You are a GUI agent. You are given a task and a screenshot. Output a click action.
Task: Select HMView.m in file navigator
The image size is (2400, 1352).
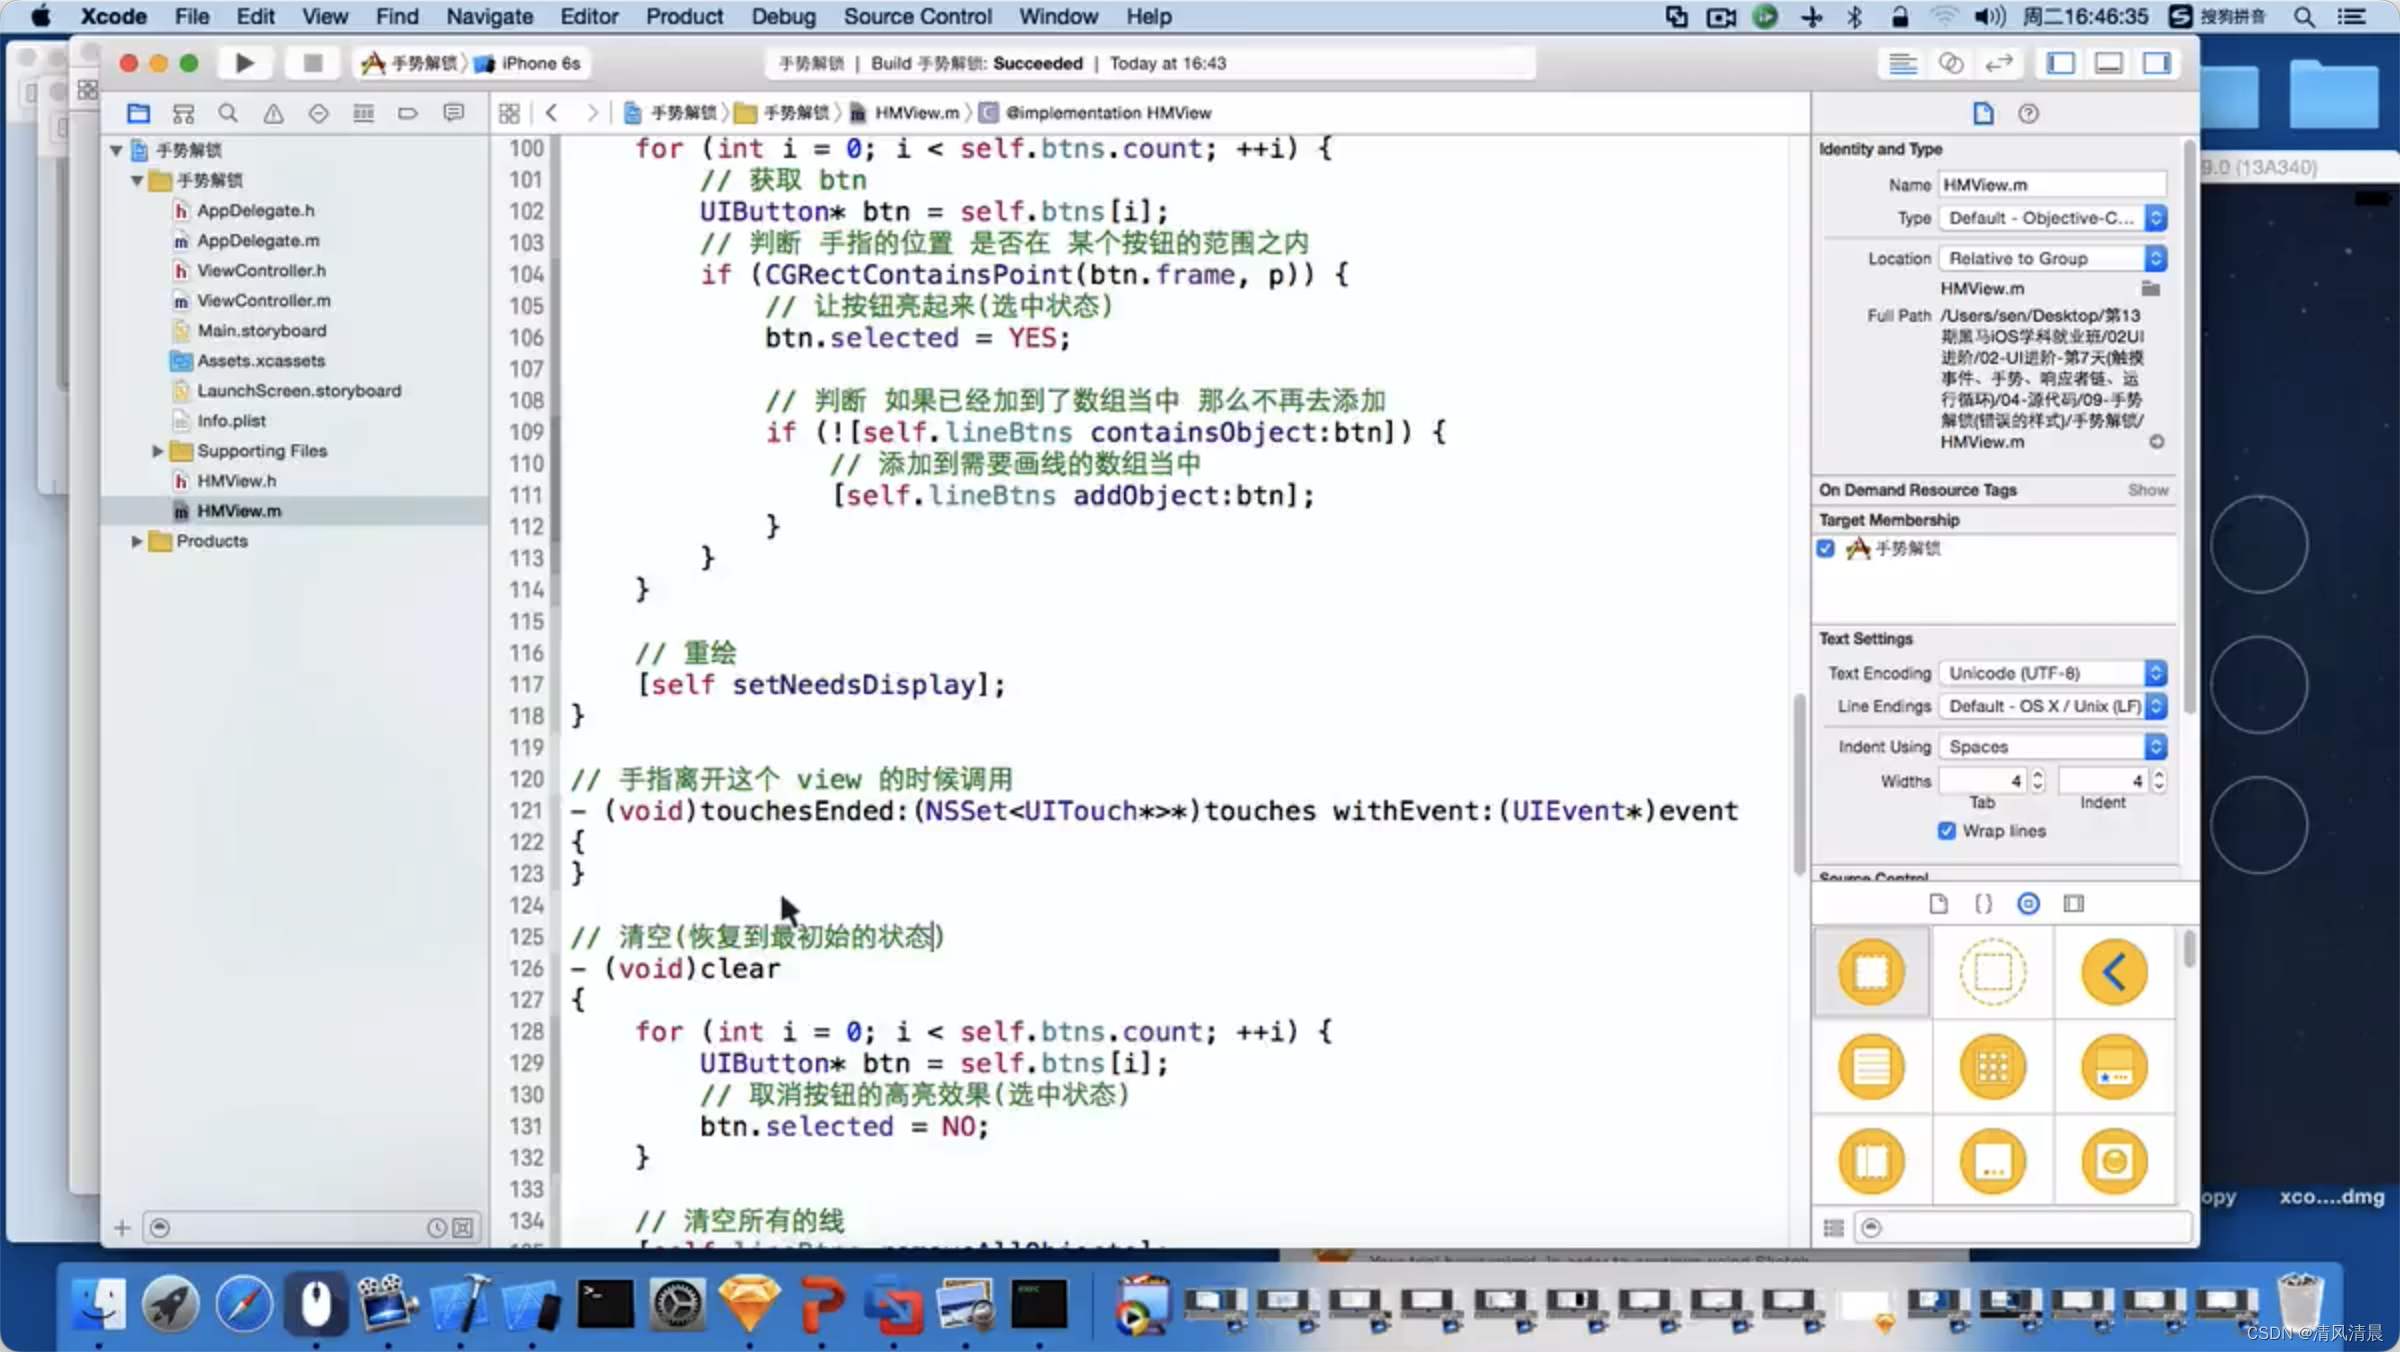tap(237, 509)
